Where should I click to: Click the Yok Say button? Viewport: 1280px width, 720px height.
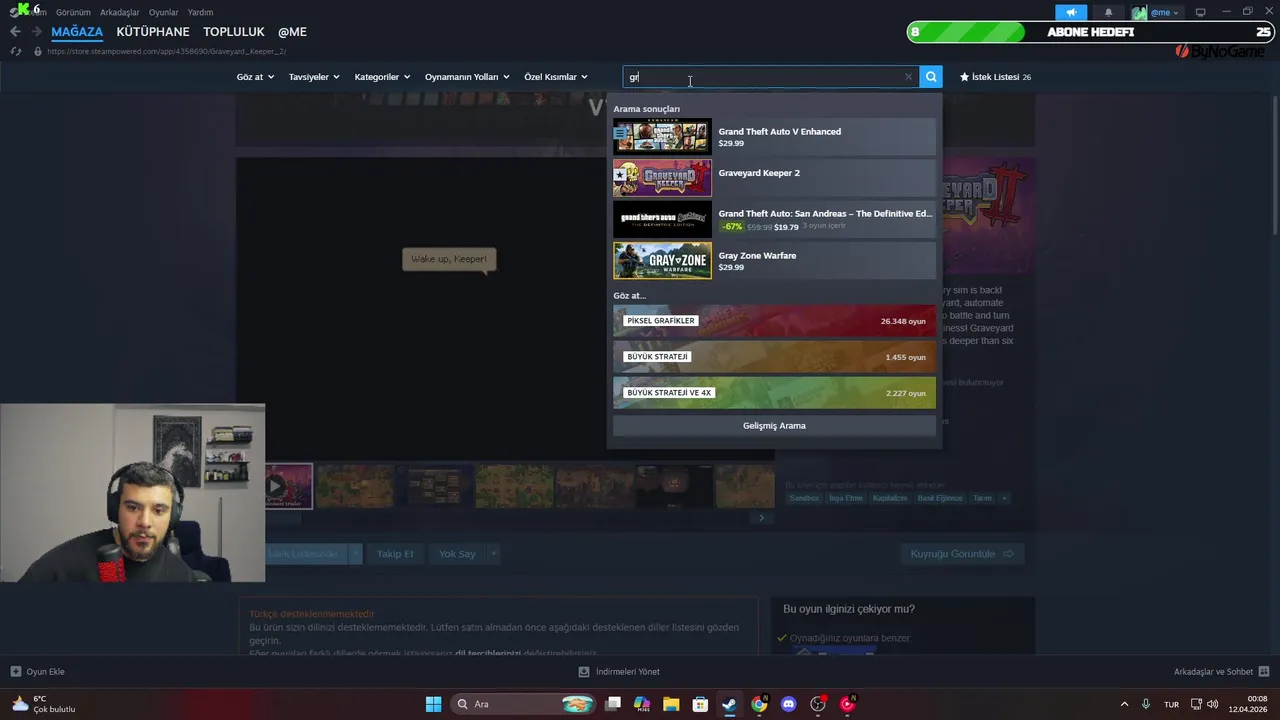pyautogui.click(x=457, y=554)
